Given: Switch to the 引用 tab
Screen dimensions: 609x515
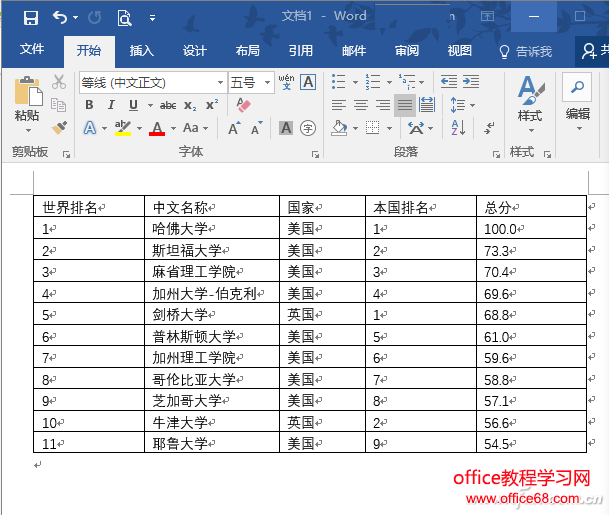Looking at the screenshot, I should coord(301,50).
